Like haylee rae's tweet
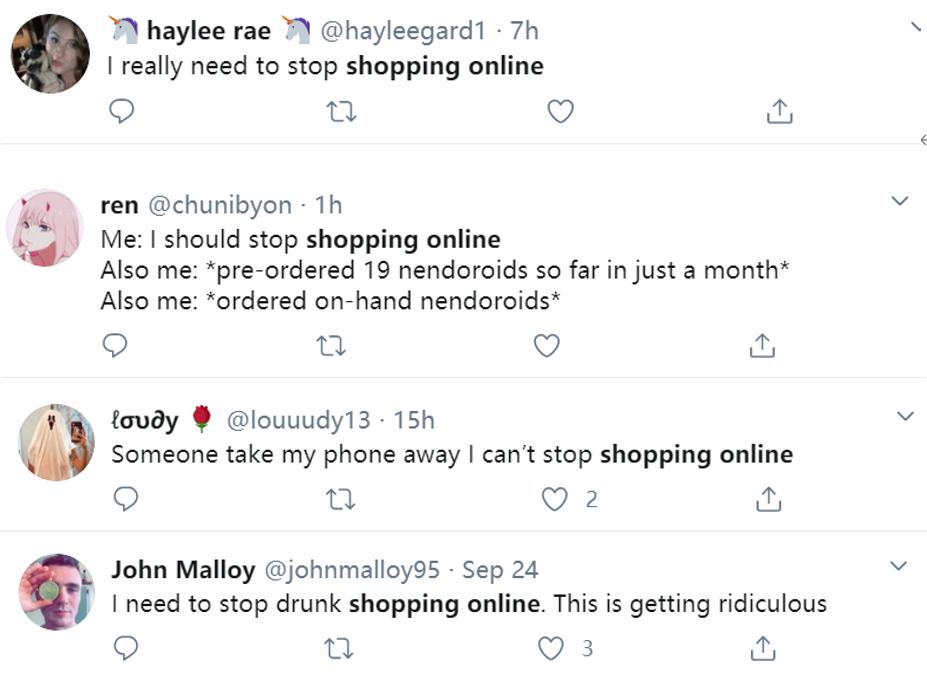 pos(560,112)
